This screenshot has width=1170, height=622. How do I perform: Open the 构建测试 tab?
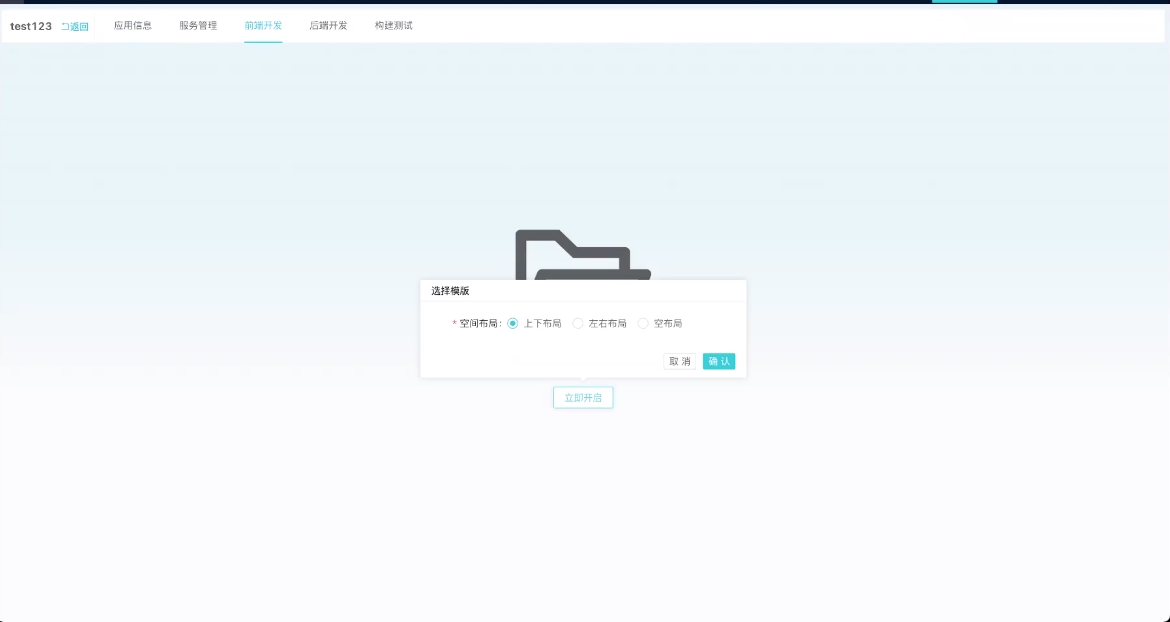point(394,26)
